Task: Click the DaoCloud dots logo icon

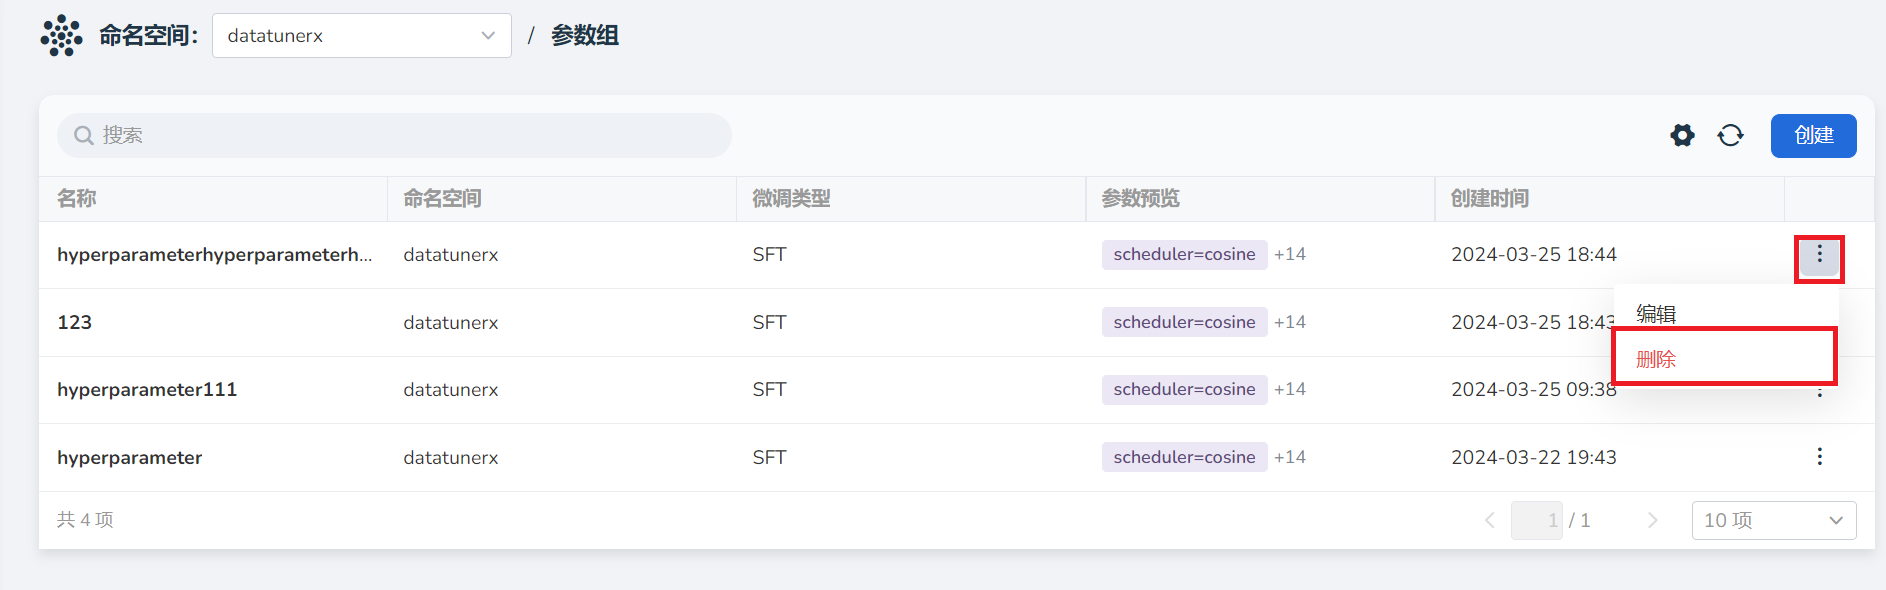Action: point(61,35)
